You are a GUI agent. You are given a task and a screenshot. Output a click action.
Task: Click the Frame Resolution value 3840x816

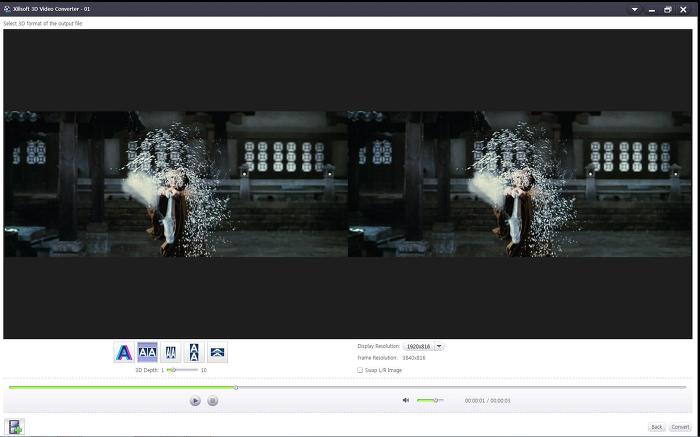414,358
